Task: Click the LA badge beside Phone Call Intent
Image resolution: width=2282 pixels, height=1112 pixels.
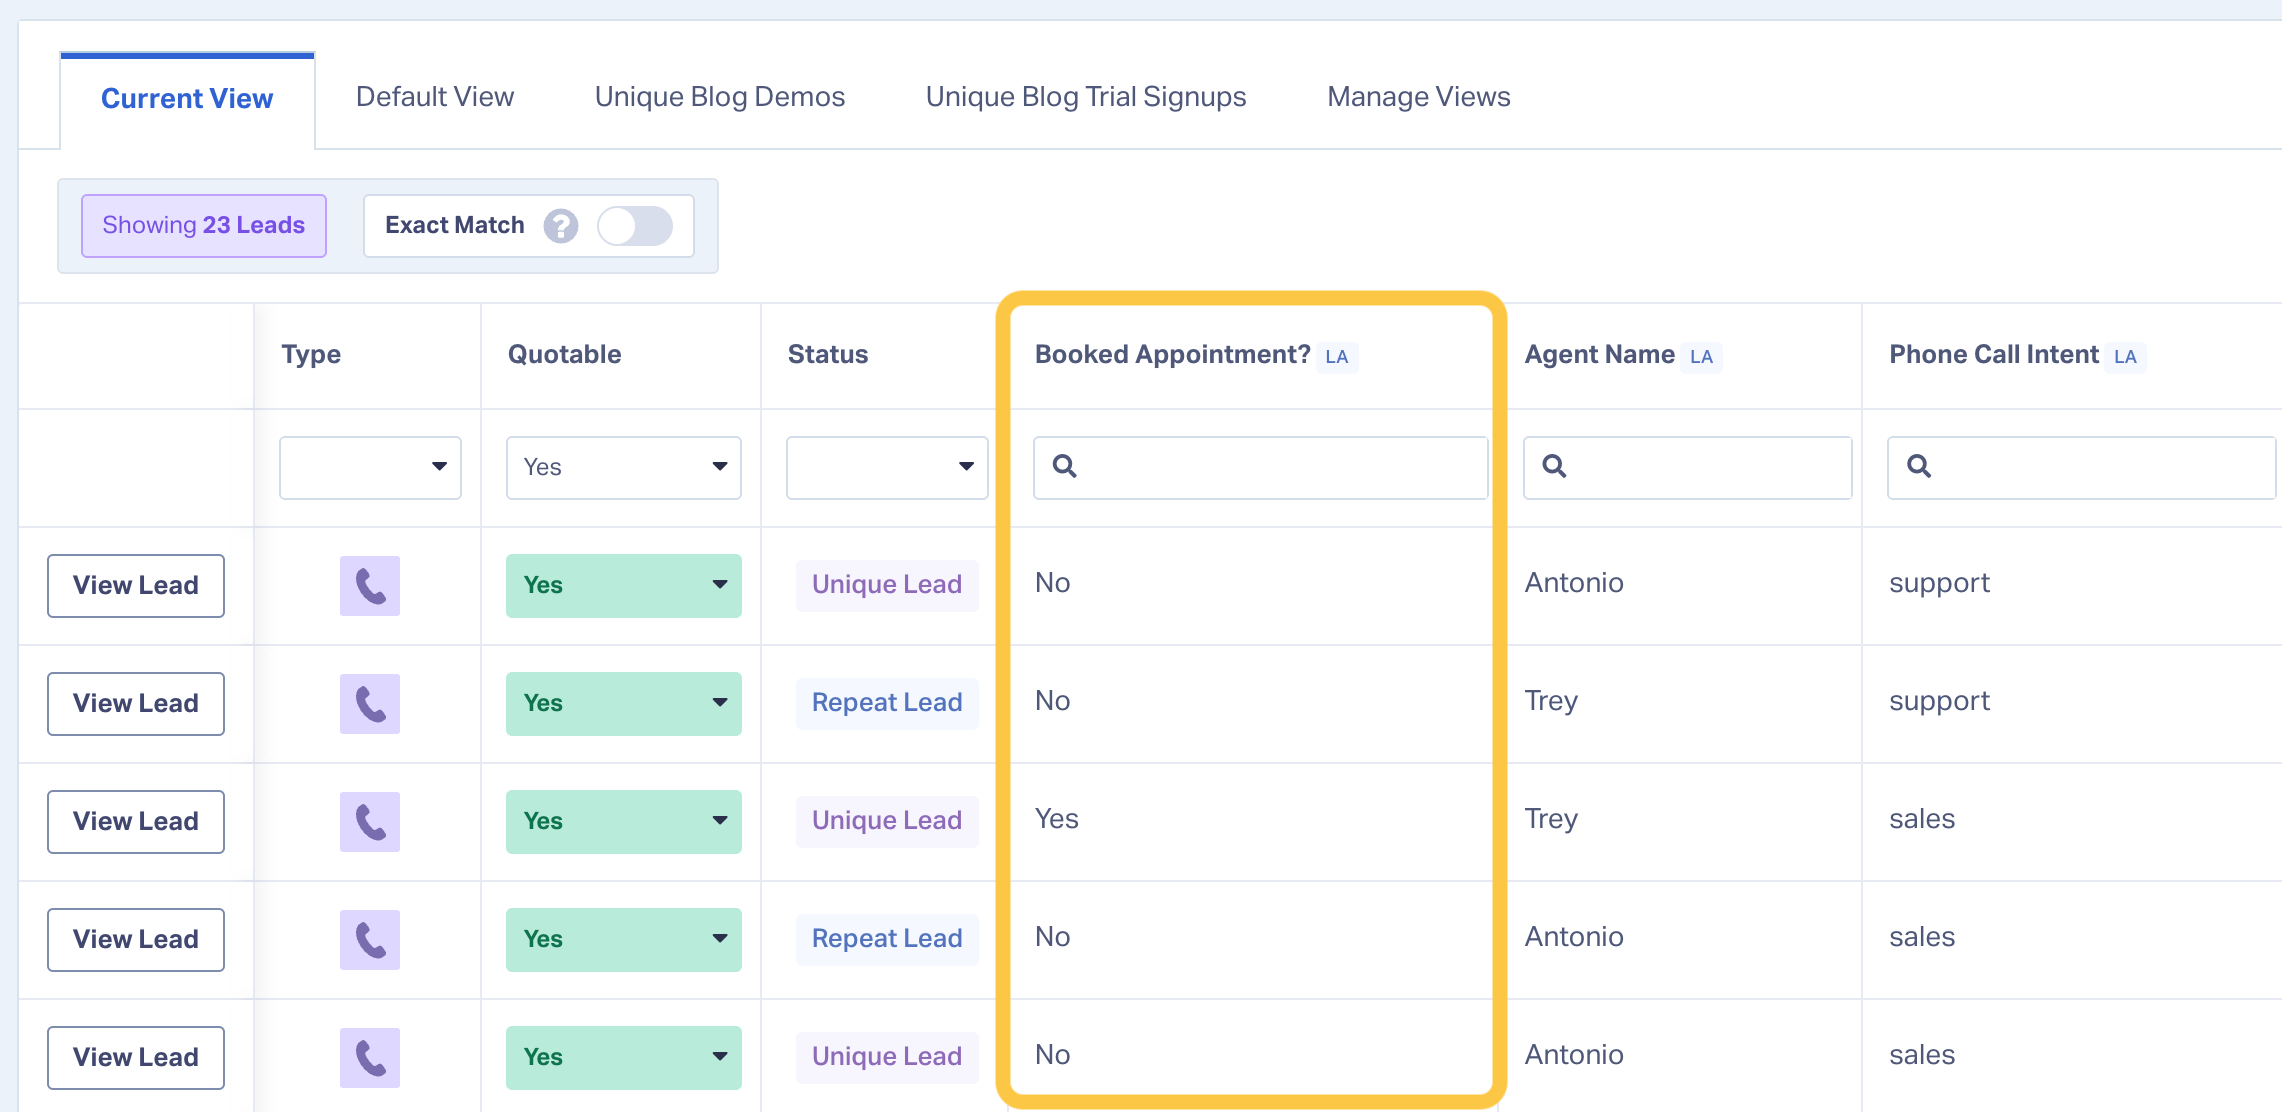Action: 2125,357
